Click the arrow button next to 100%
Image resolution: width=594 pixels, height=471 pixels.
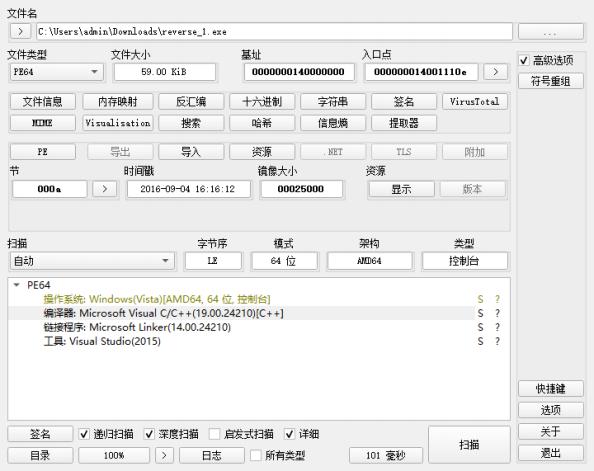pyautogui.click(x=164, y=455)
